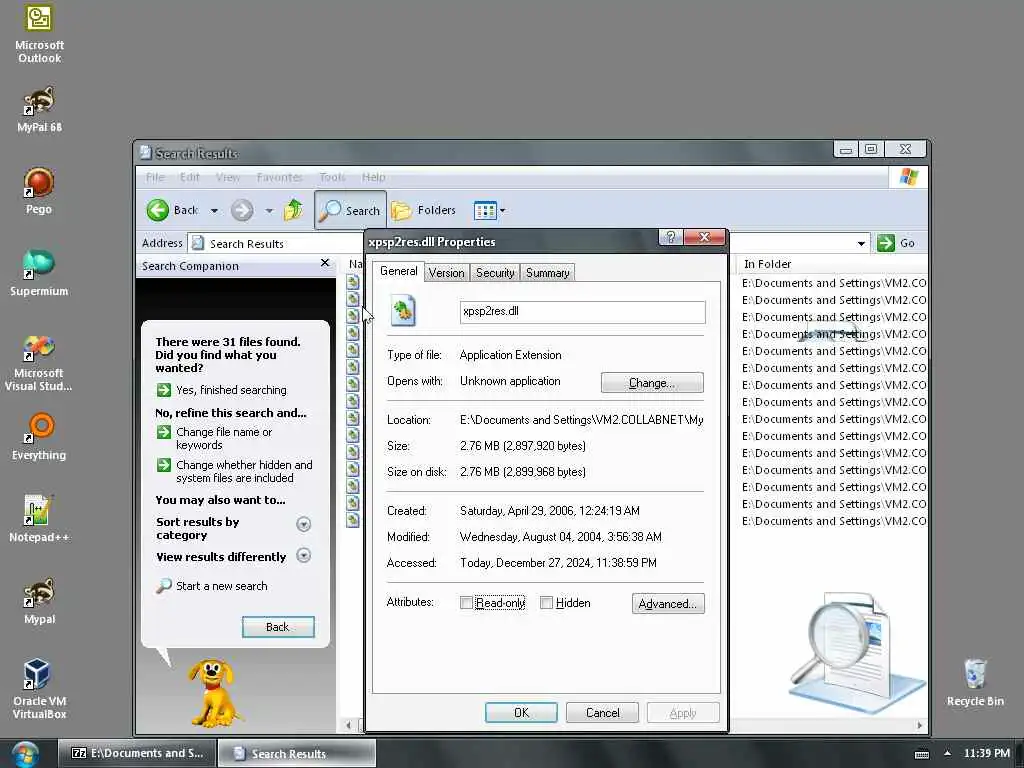Select the Recycle Bin desktop icon

pyautogui.click(x=975, y=682)
